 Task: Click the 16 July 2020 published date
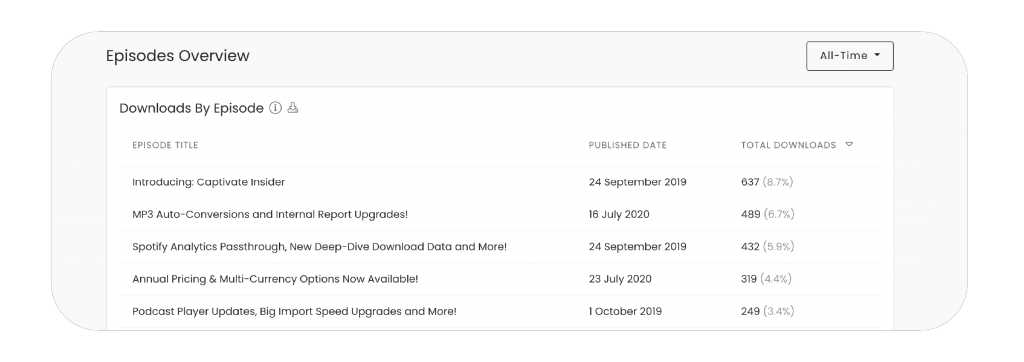coord(618,214)
